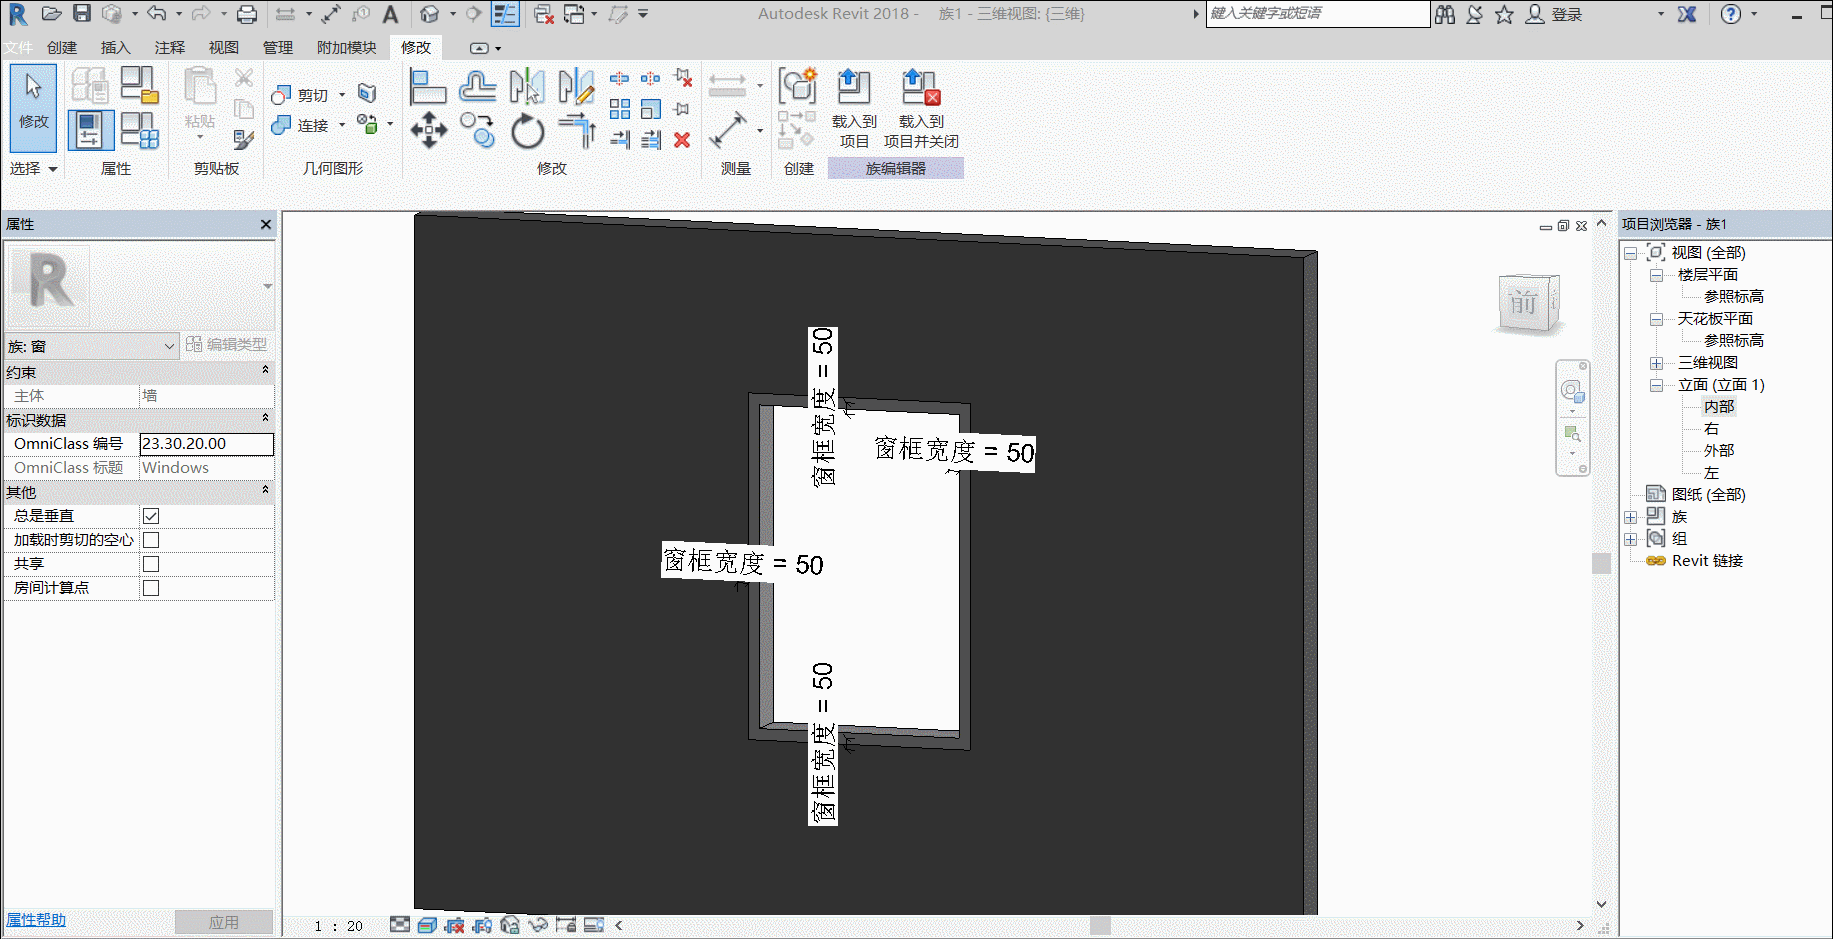The image size is (1833, 939).
Task: Click the Copy tool icon
Action: [478, 131]
